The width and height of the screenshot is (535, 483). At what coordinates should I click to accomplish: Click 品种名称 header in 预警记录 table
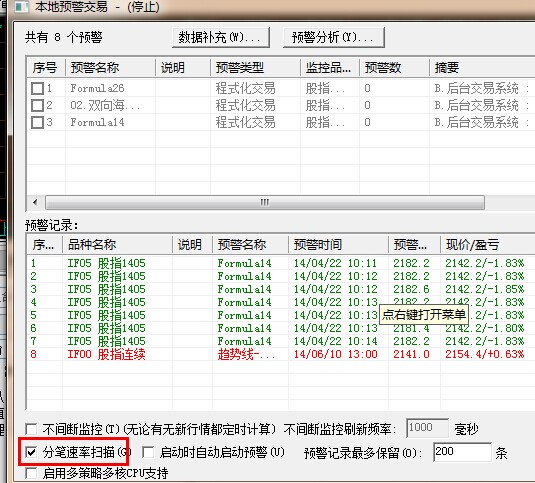(117, 245)
